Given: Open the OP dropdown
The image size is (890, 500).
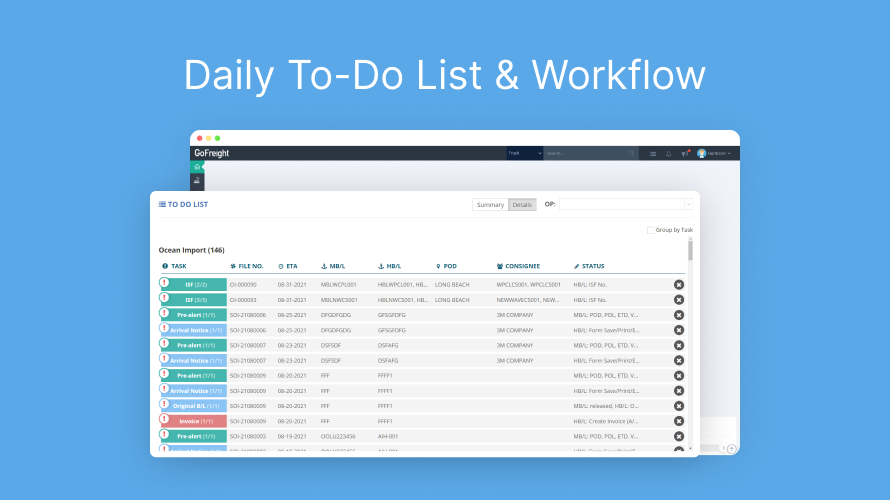Looking at the screenshot, I should coord(625,204).
